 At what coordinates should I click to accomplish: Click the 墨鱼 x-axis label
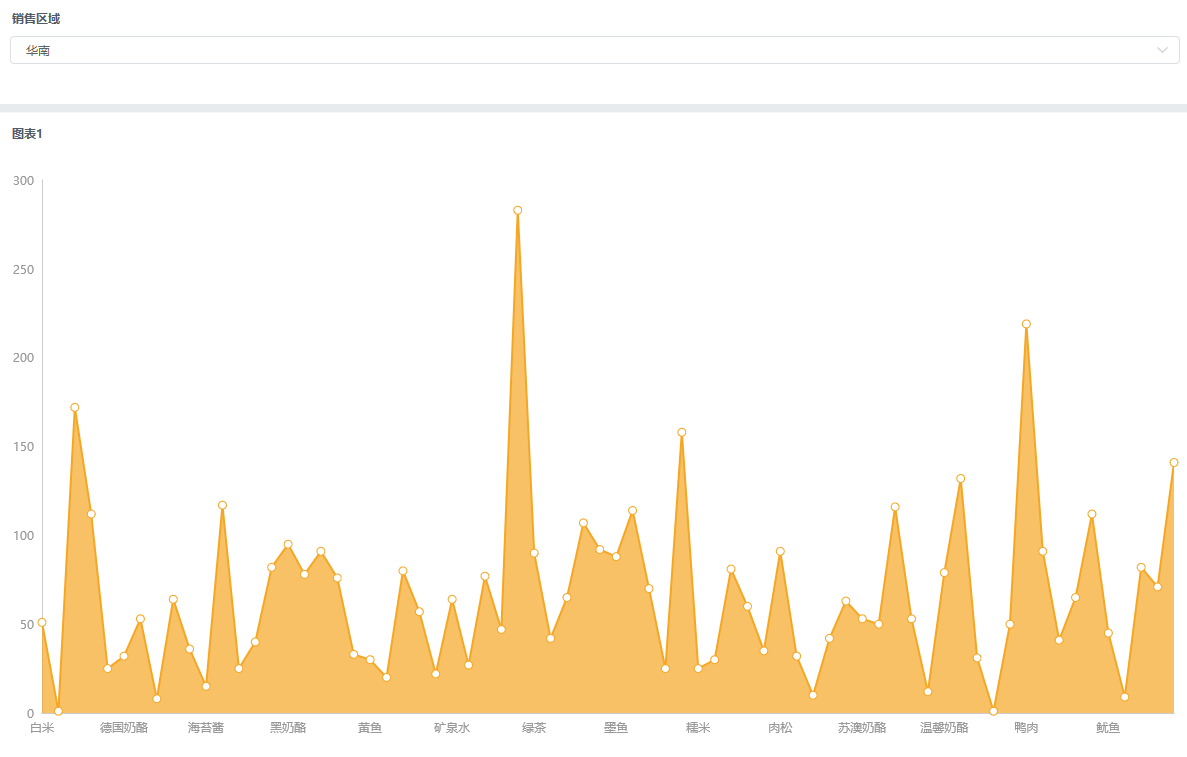click(x=616, y=728)
